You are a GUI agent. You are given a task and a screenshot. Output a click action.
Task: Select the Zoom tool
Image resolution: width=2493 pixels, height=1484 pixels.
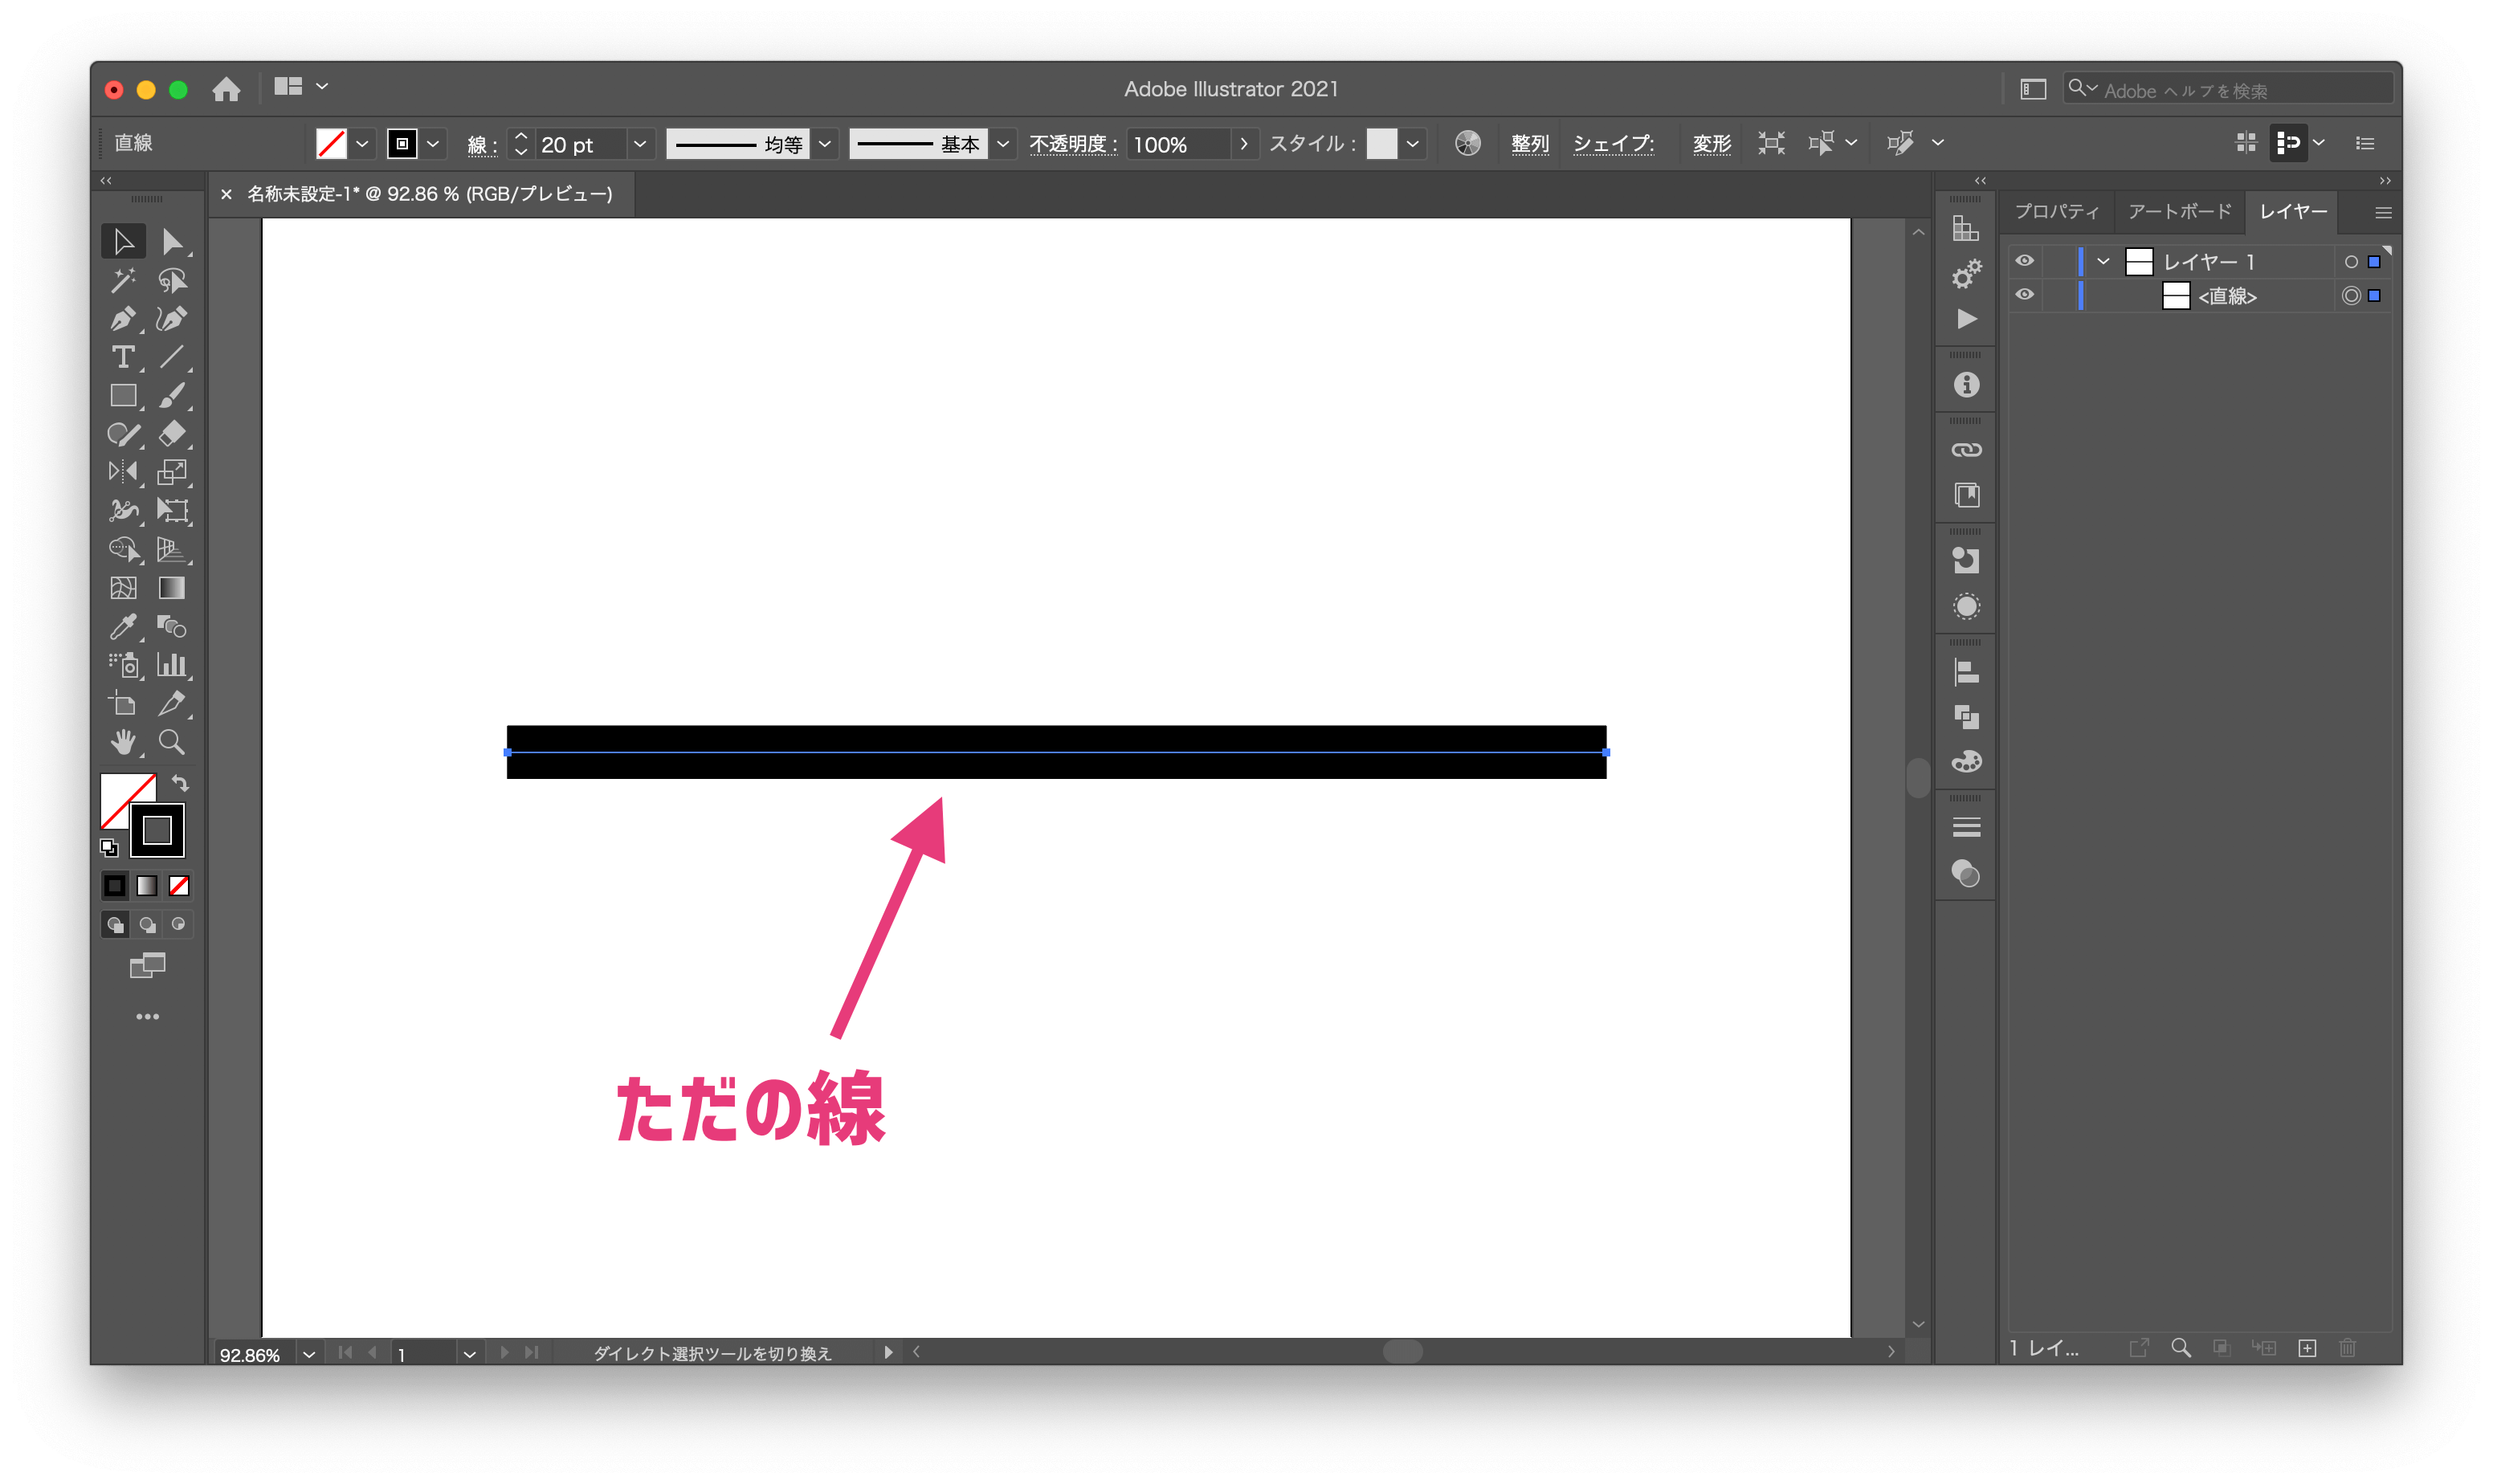tap(172, 742)
